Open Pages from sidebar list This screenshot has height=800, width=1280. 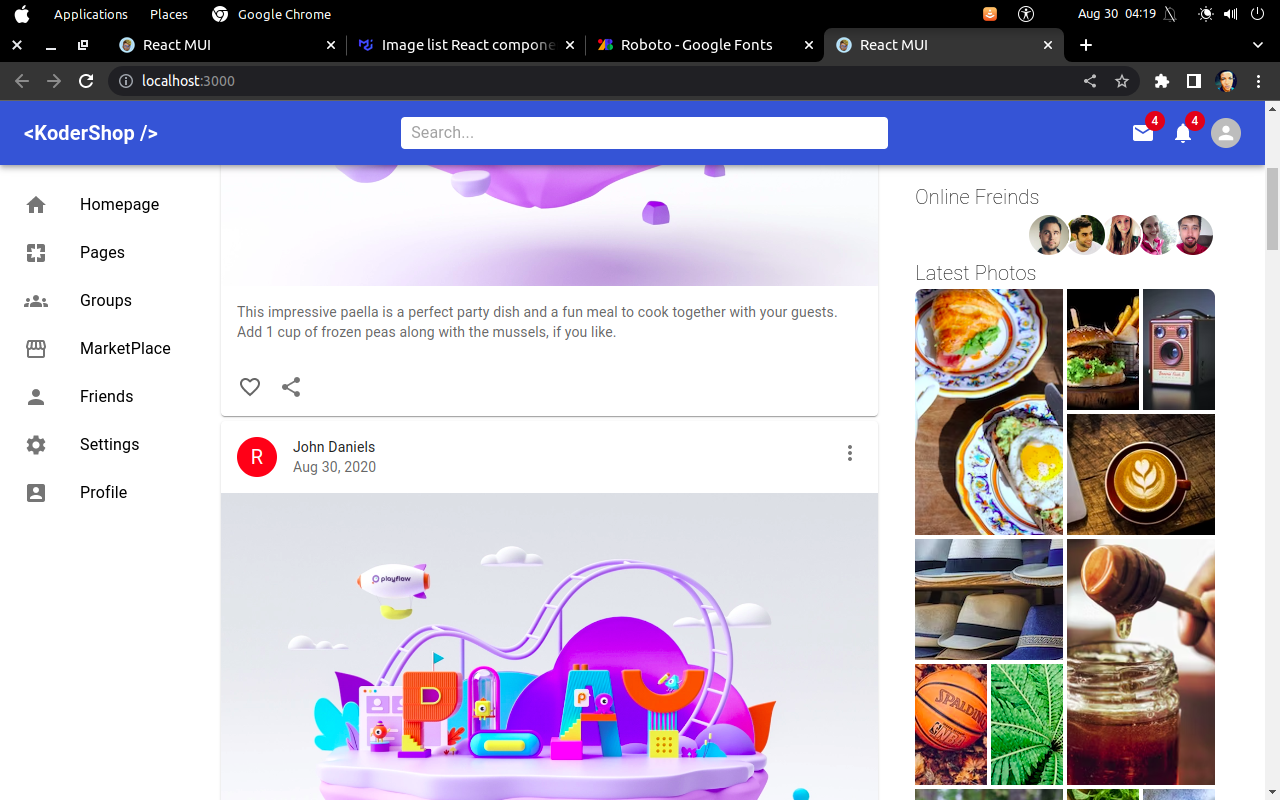(x=102, y=252)
